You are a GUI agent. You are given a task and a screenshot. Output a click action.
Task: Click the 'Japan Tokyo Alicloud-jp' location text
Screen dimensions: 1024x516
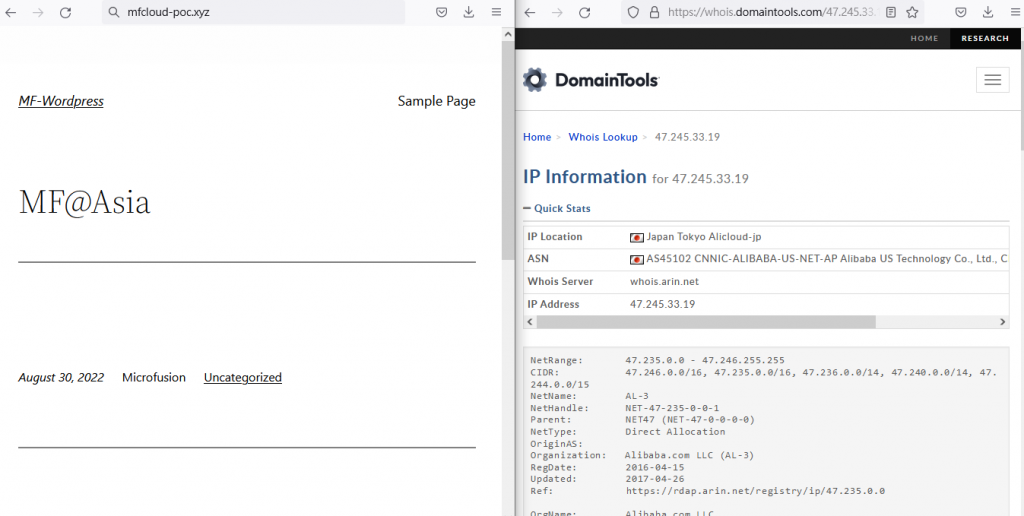click(x=704, y=237)
